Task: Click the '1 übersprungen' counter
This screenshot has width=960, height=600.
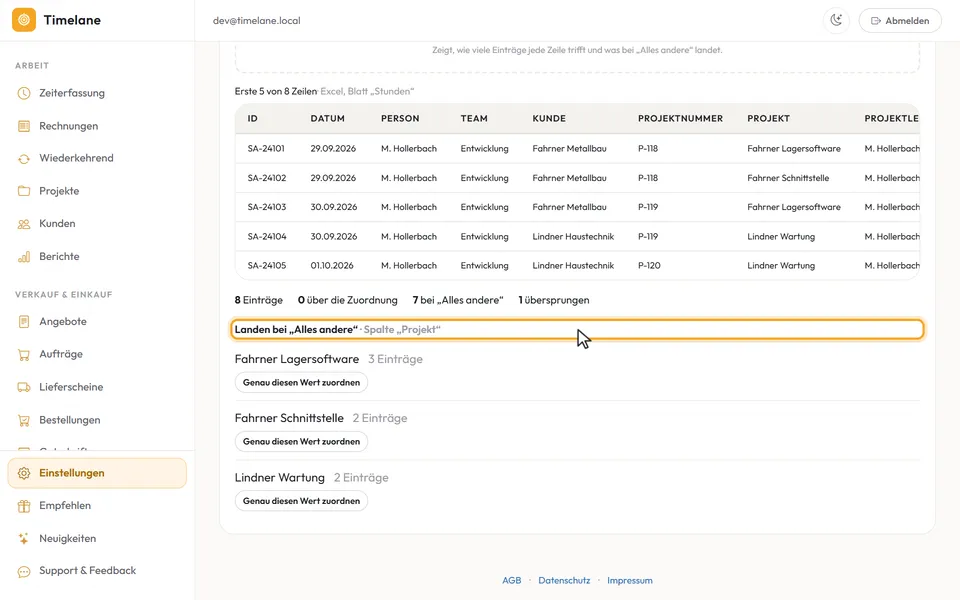Action: (553, 300)
